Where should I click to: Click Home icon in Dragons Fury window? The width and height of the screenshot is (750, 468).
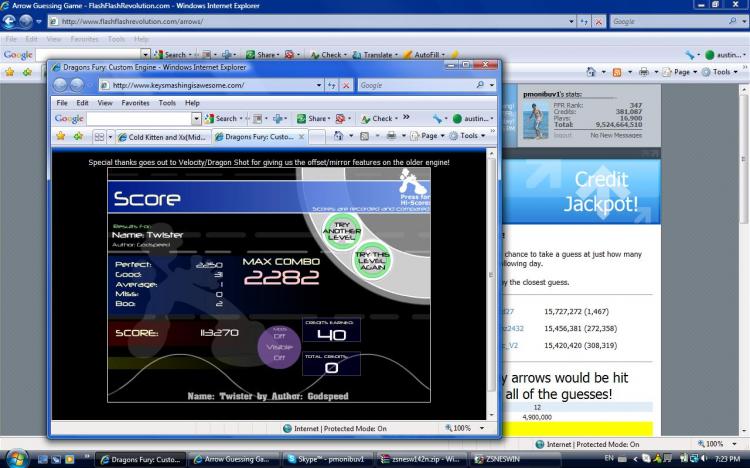click(x=338, y=136)
